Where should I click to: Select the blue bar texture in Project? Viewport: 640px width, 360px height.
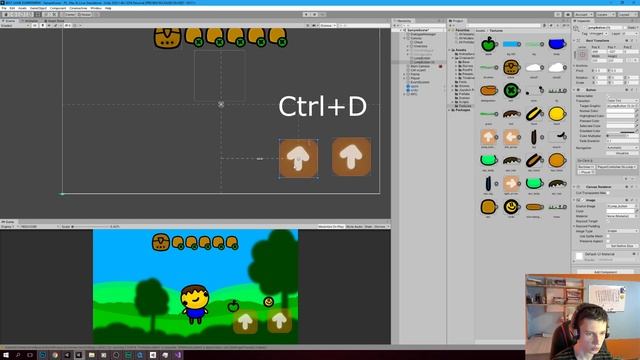coord(511,44)
